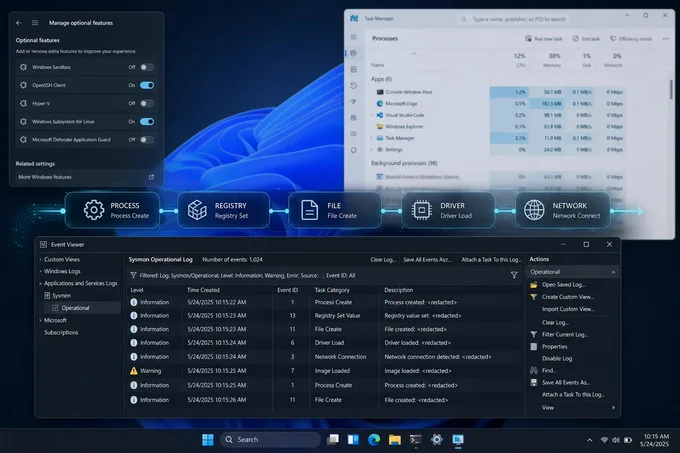Expand View submenu in Actions pane

pyautogui.click(x=613, y=408)
